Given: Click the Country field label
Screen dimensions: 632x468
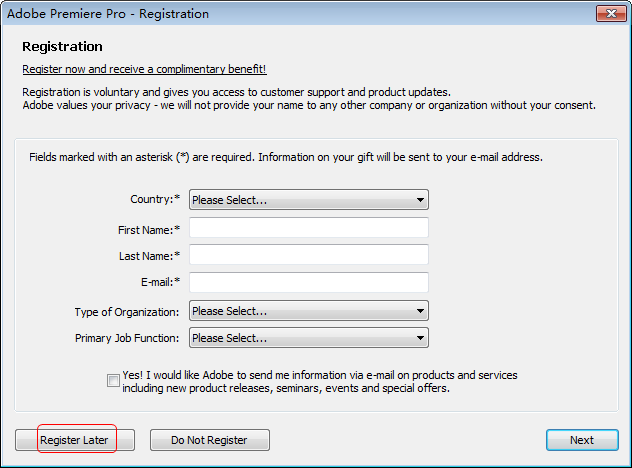Looking at the screenshot, I should tap(155, 200).
